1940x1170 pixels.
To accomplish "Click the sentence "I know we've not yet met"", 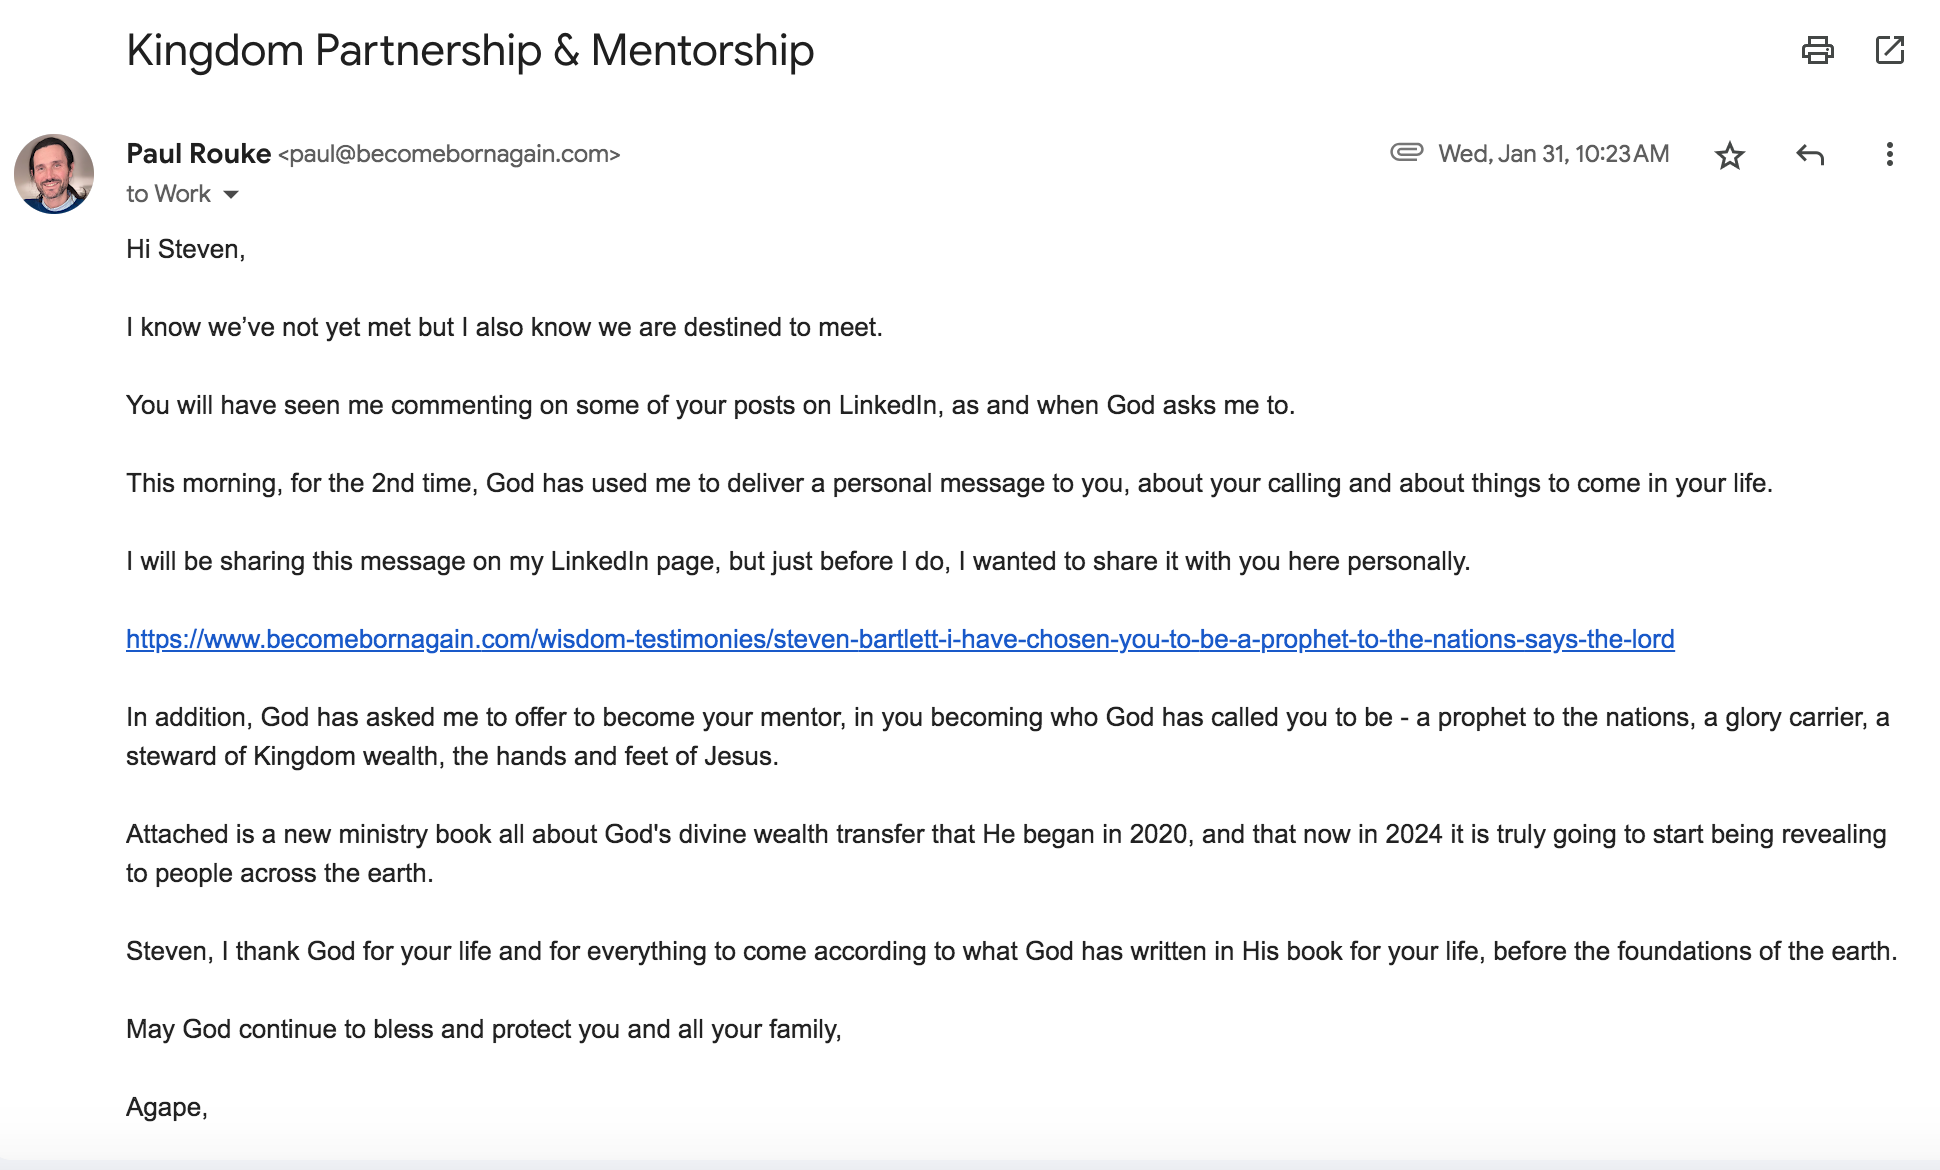I will coord(504,327).
